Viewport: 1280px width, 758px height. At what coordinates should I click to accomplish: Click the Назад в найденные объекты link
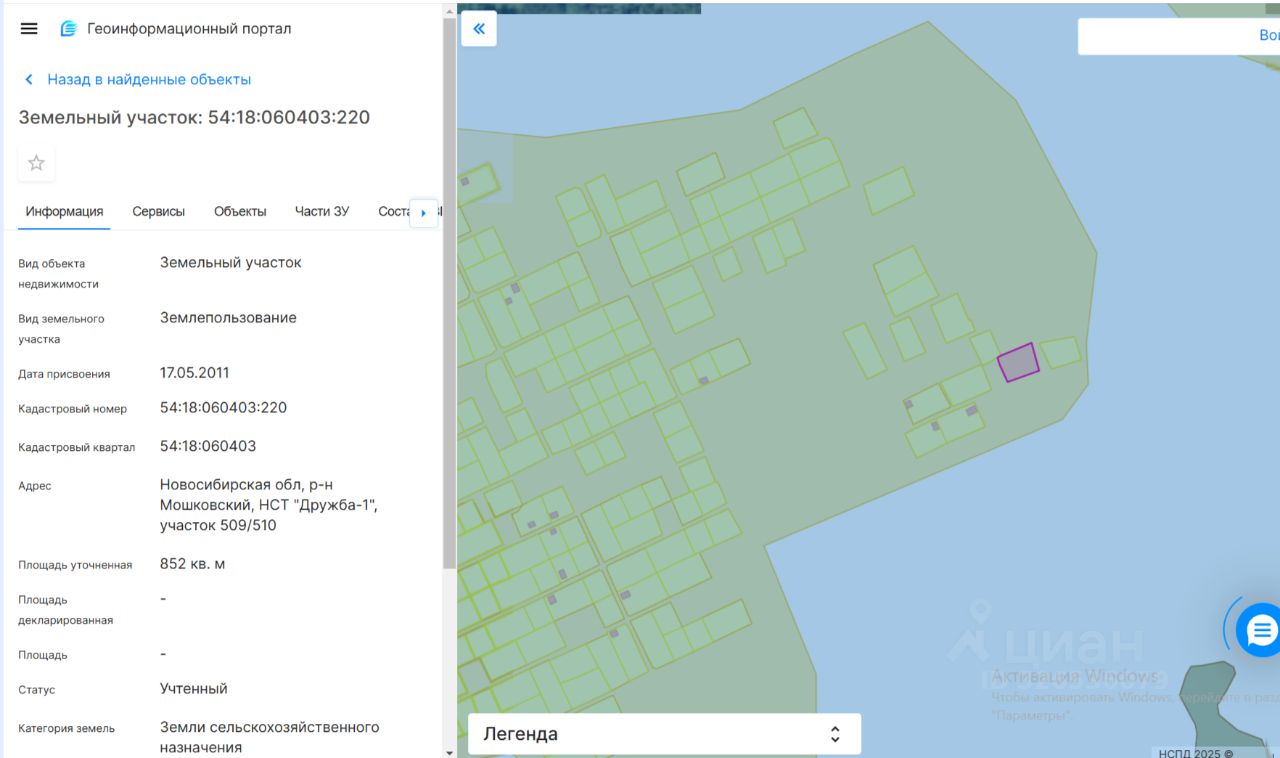(149, 80)
